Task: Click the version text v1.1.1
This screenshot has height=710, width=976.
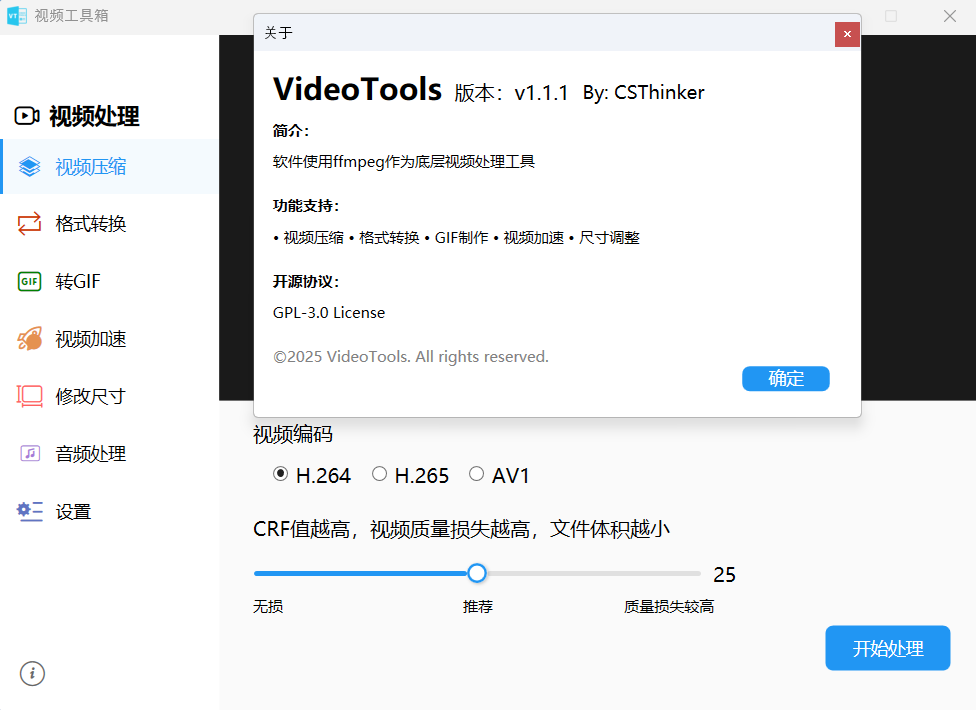Action: click(x=542, y=93)
